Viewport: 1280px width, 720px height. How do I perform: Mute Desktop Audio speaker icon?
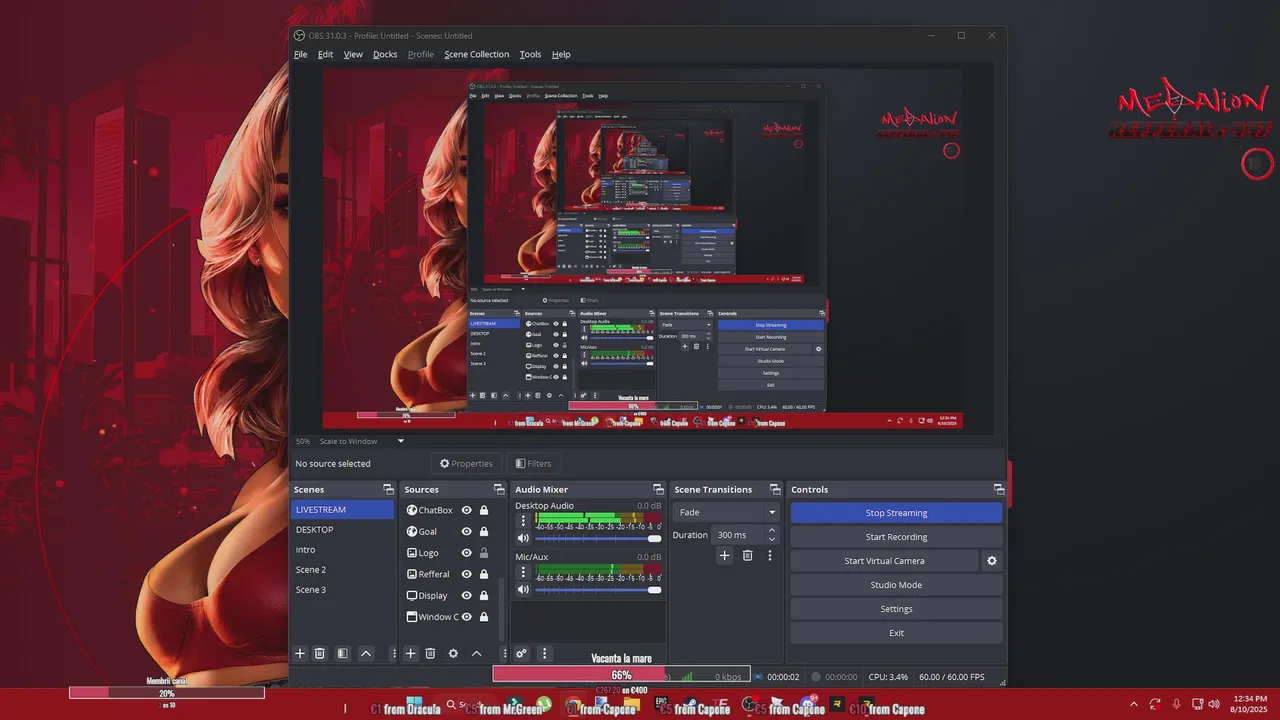tap(522, 538)
